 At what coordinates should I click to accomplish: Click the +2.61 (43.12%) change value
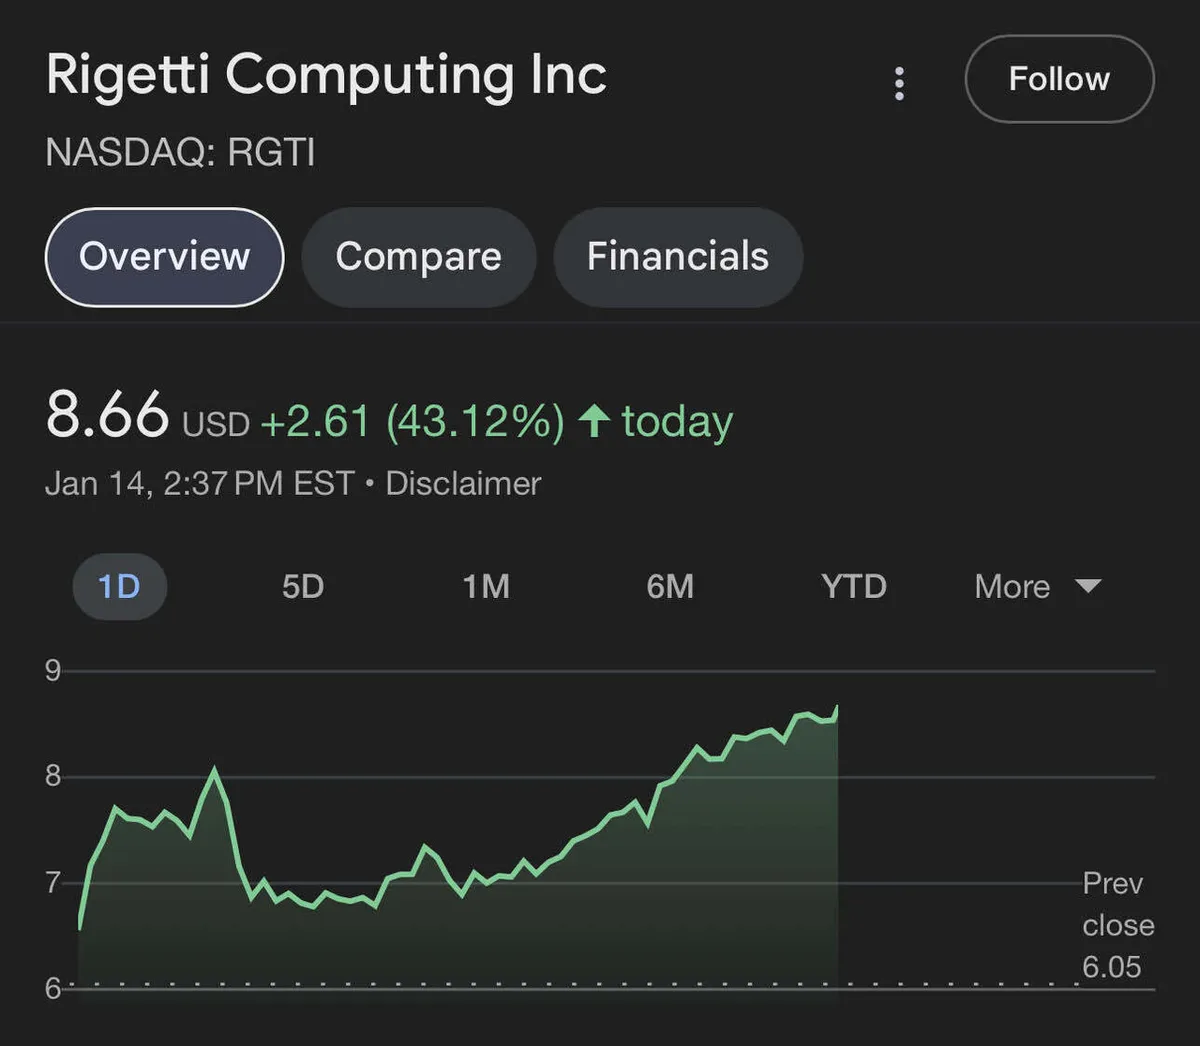[x=412, y=421]
